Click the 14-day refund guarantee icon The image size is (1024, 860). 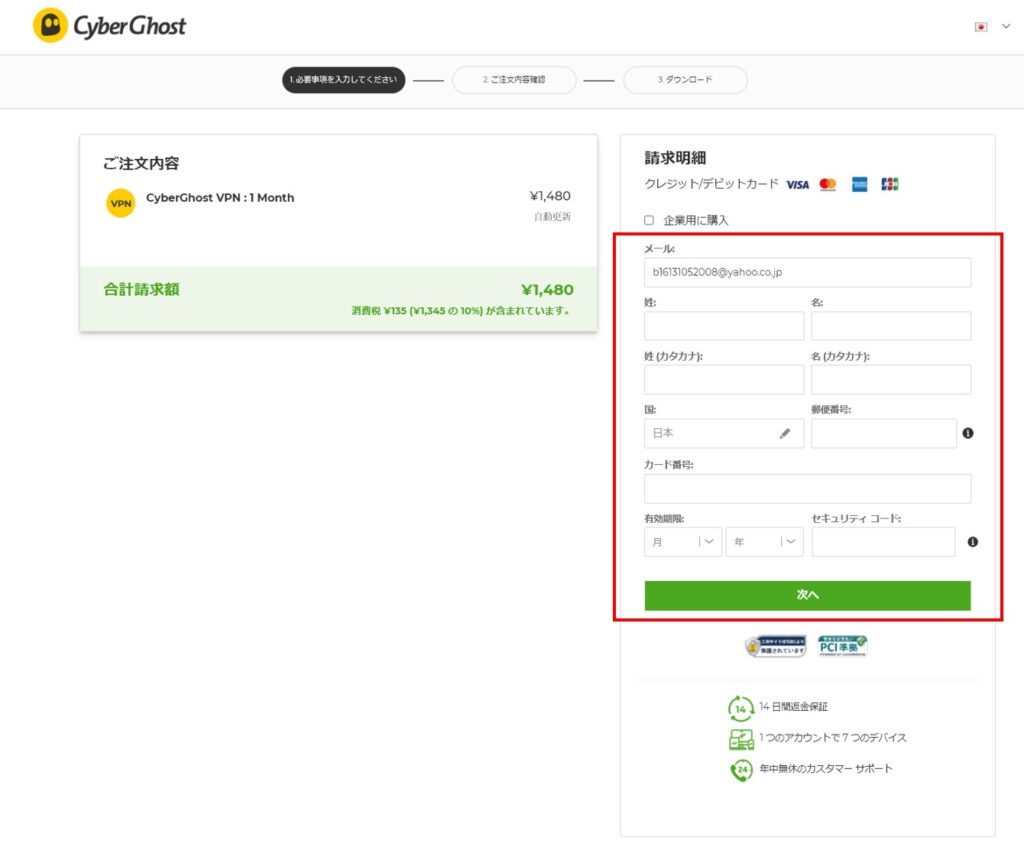point(740,707)
